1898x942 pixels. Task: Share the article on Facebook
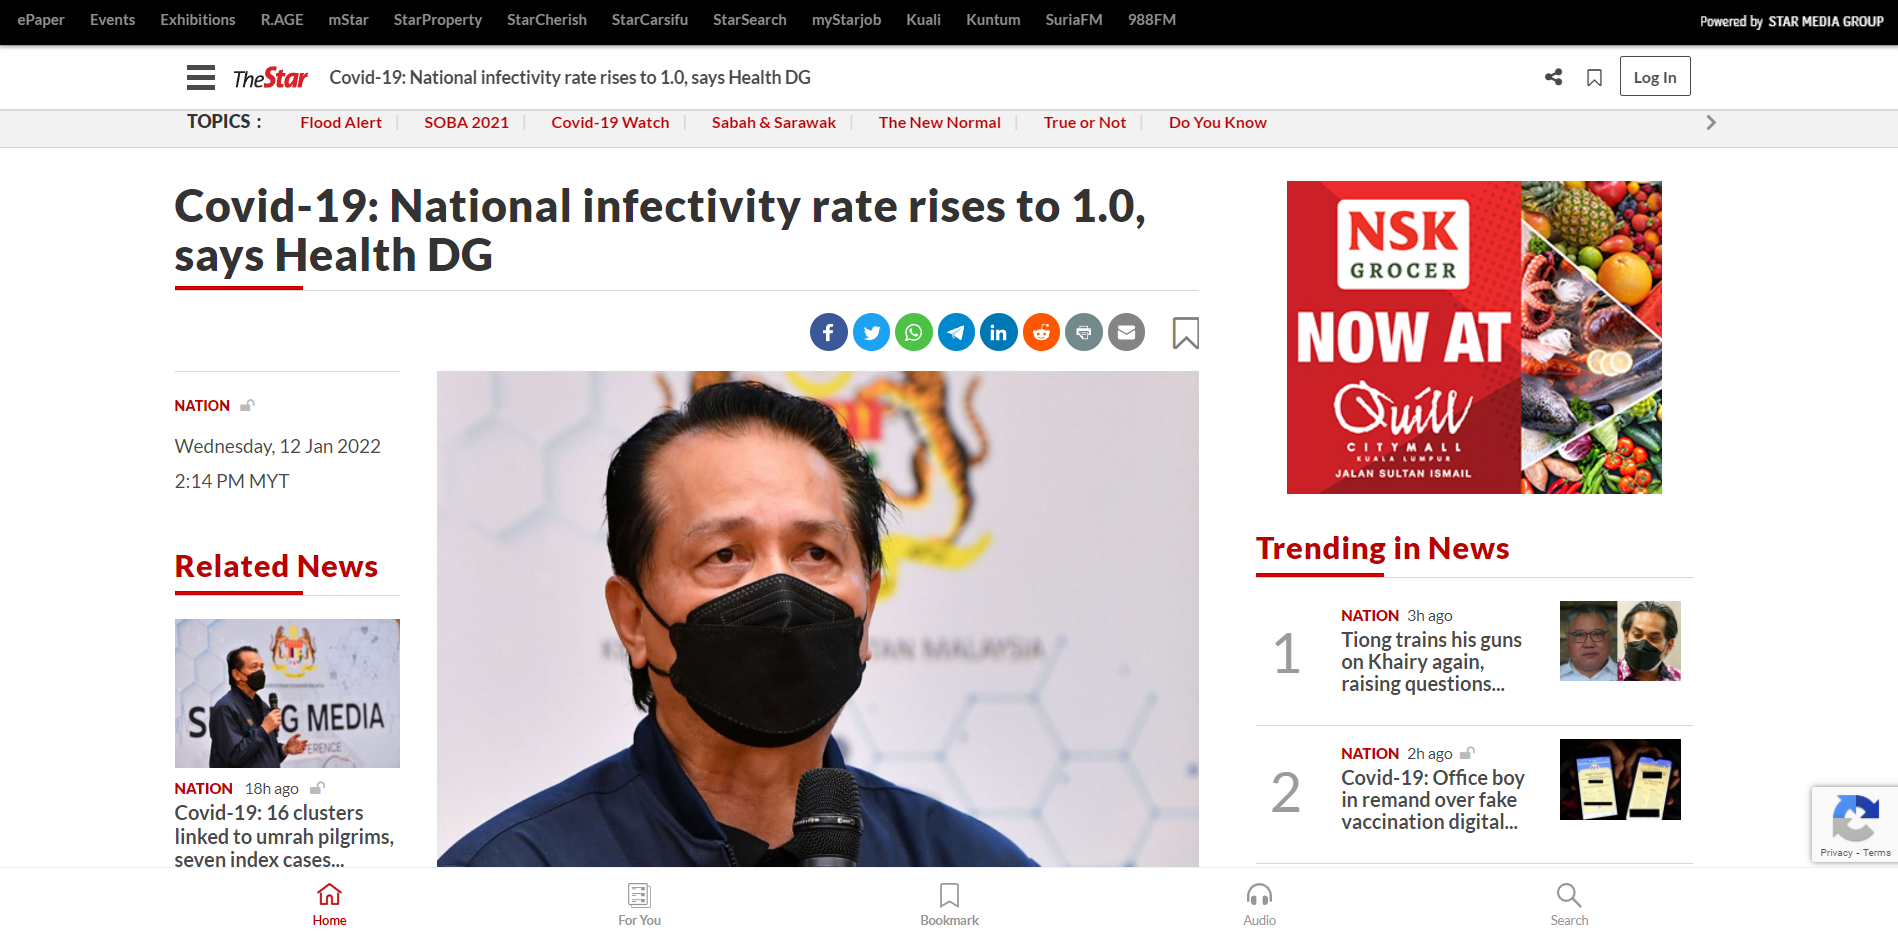tap(828, 332)
